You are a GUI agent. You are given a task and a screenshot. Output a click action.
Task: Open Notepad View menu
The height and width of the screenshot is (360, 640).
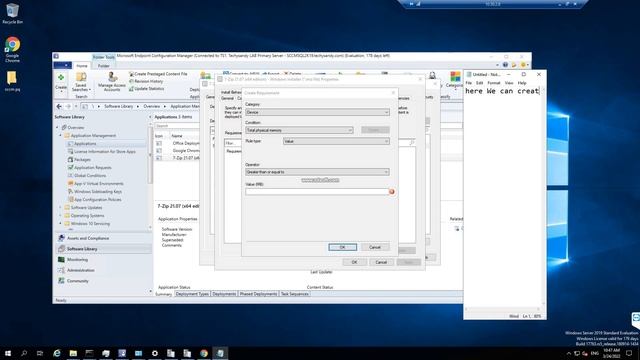click(x=509, y=83)
